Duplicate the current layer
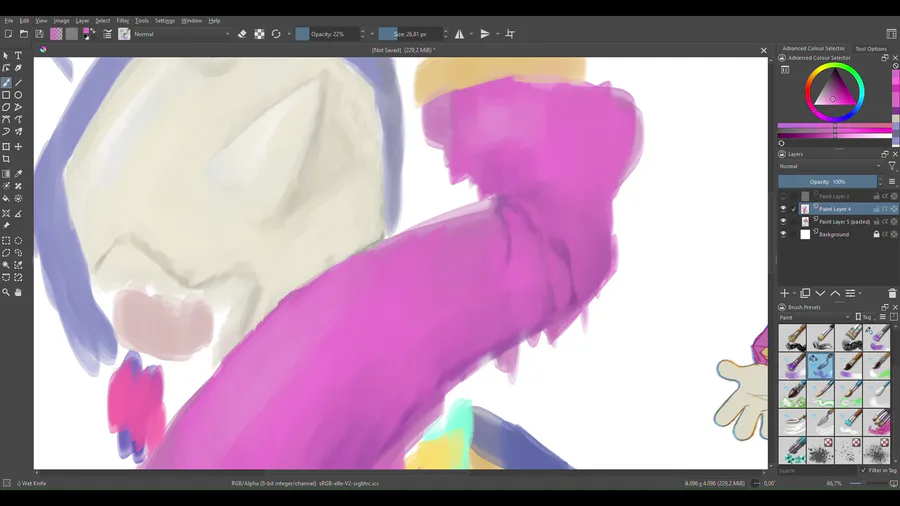 [x=805, y=293]
